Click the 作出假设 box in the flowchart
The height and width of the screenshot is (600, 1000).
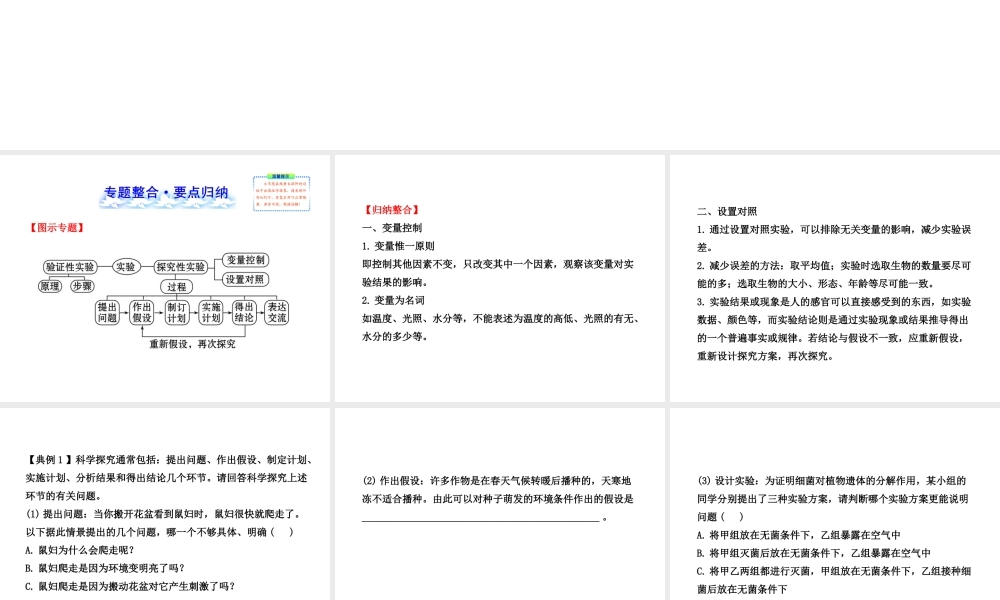pos(142,312)
